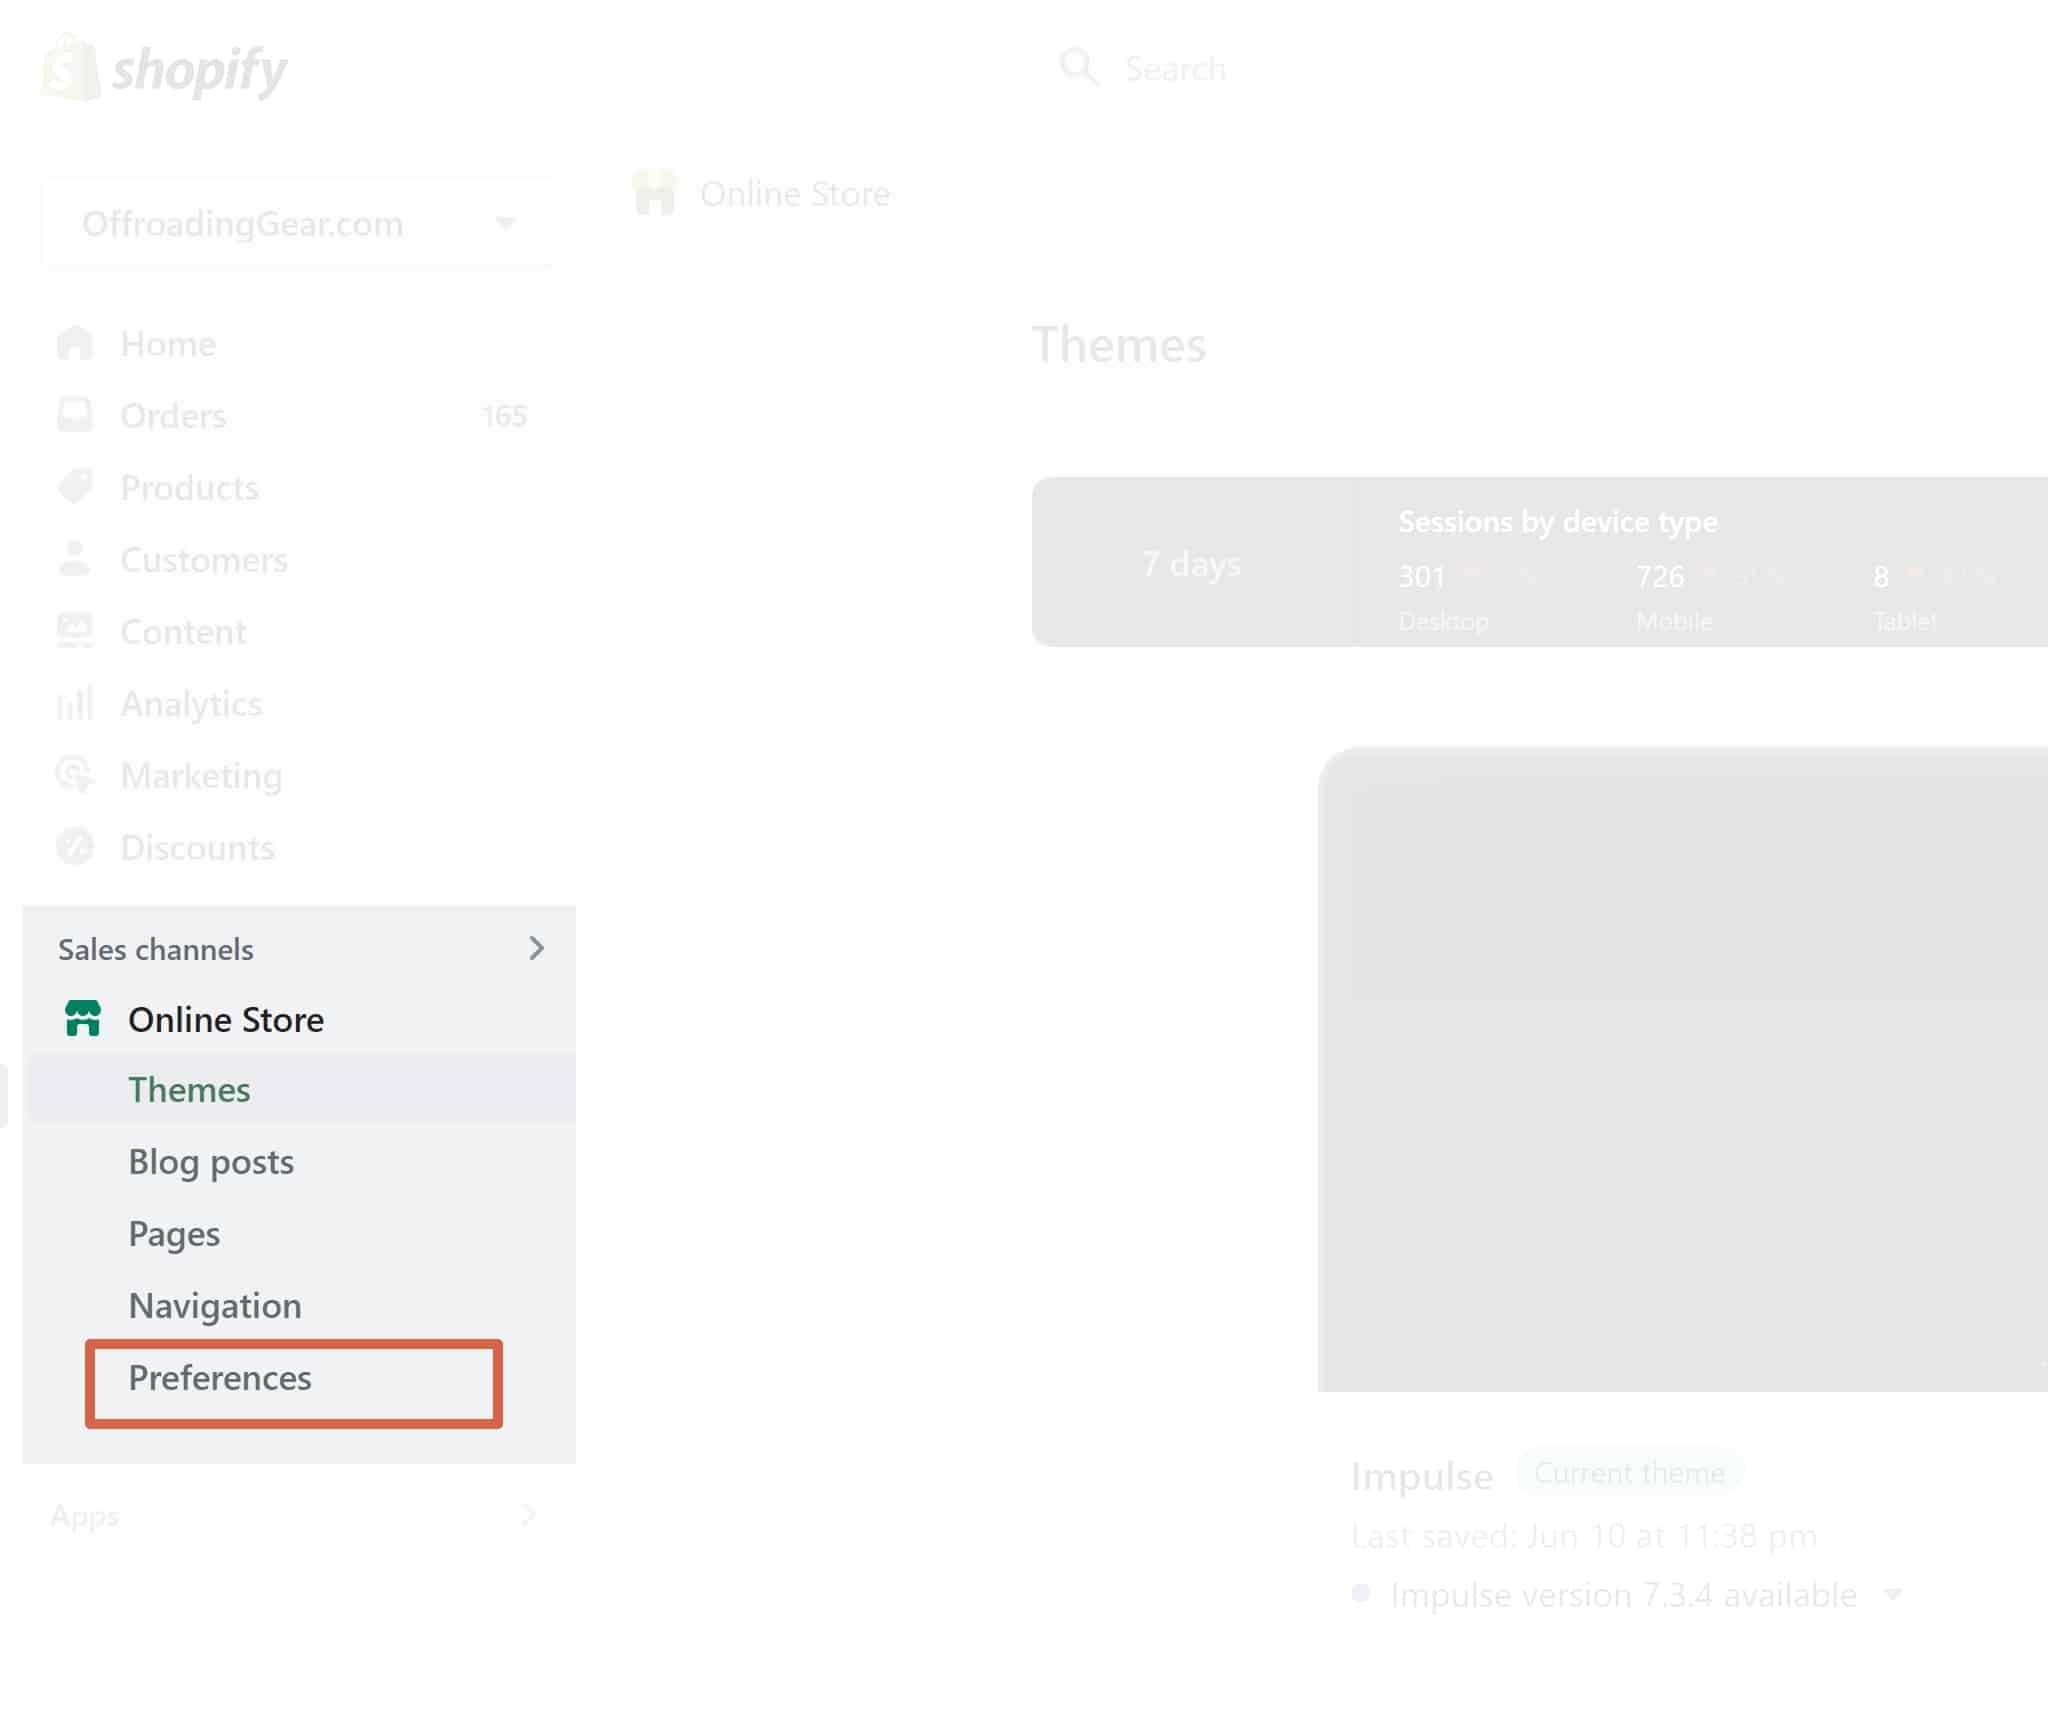Click the Content image icon

(75, 631)
